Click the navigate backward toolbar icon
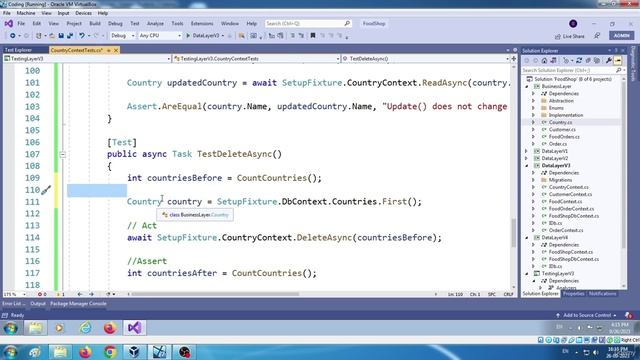 [13, 36]
